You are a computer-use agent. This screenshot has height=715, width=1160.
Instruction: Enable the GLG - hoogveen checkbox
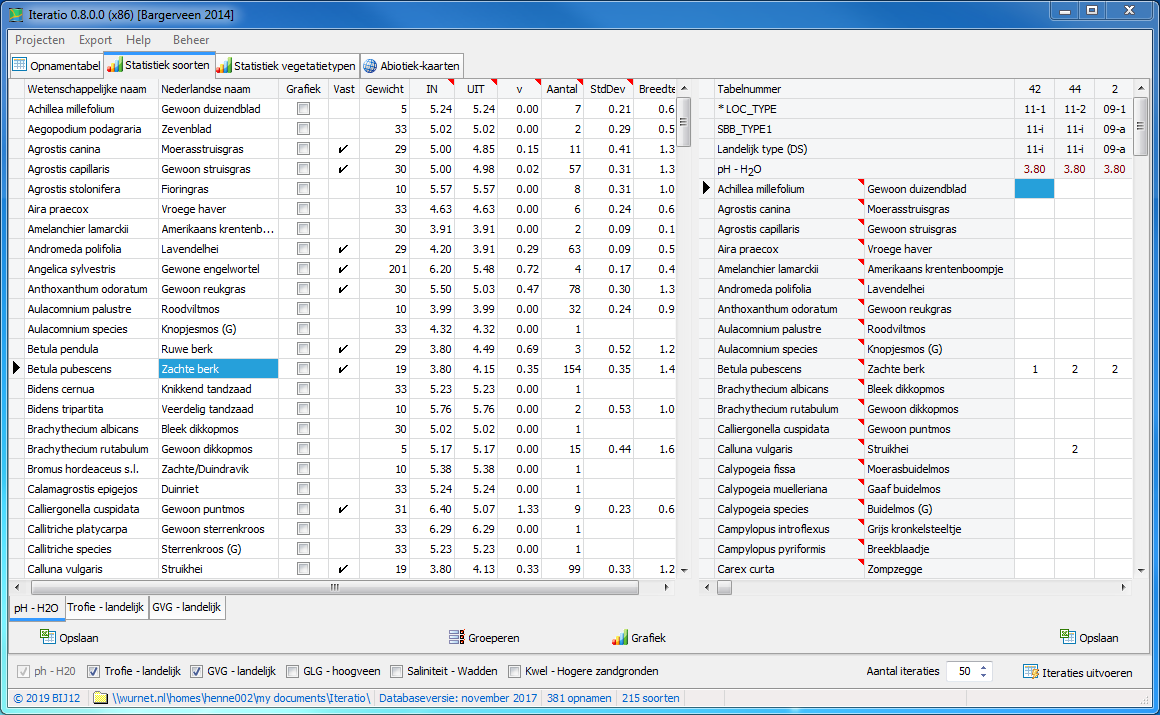point(293,671)
